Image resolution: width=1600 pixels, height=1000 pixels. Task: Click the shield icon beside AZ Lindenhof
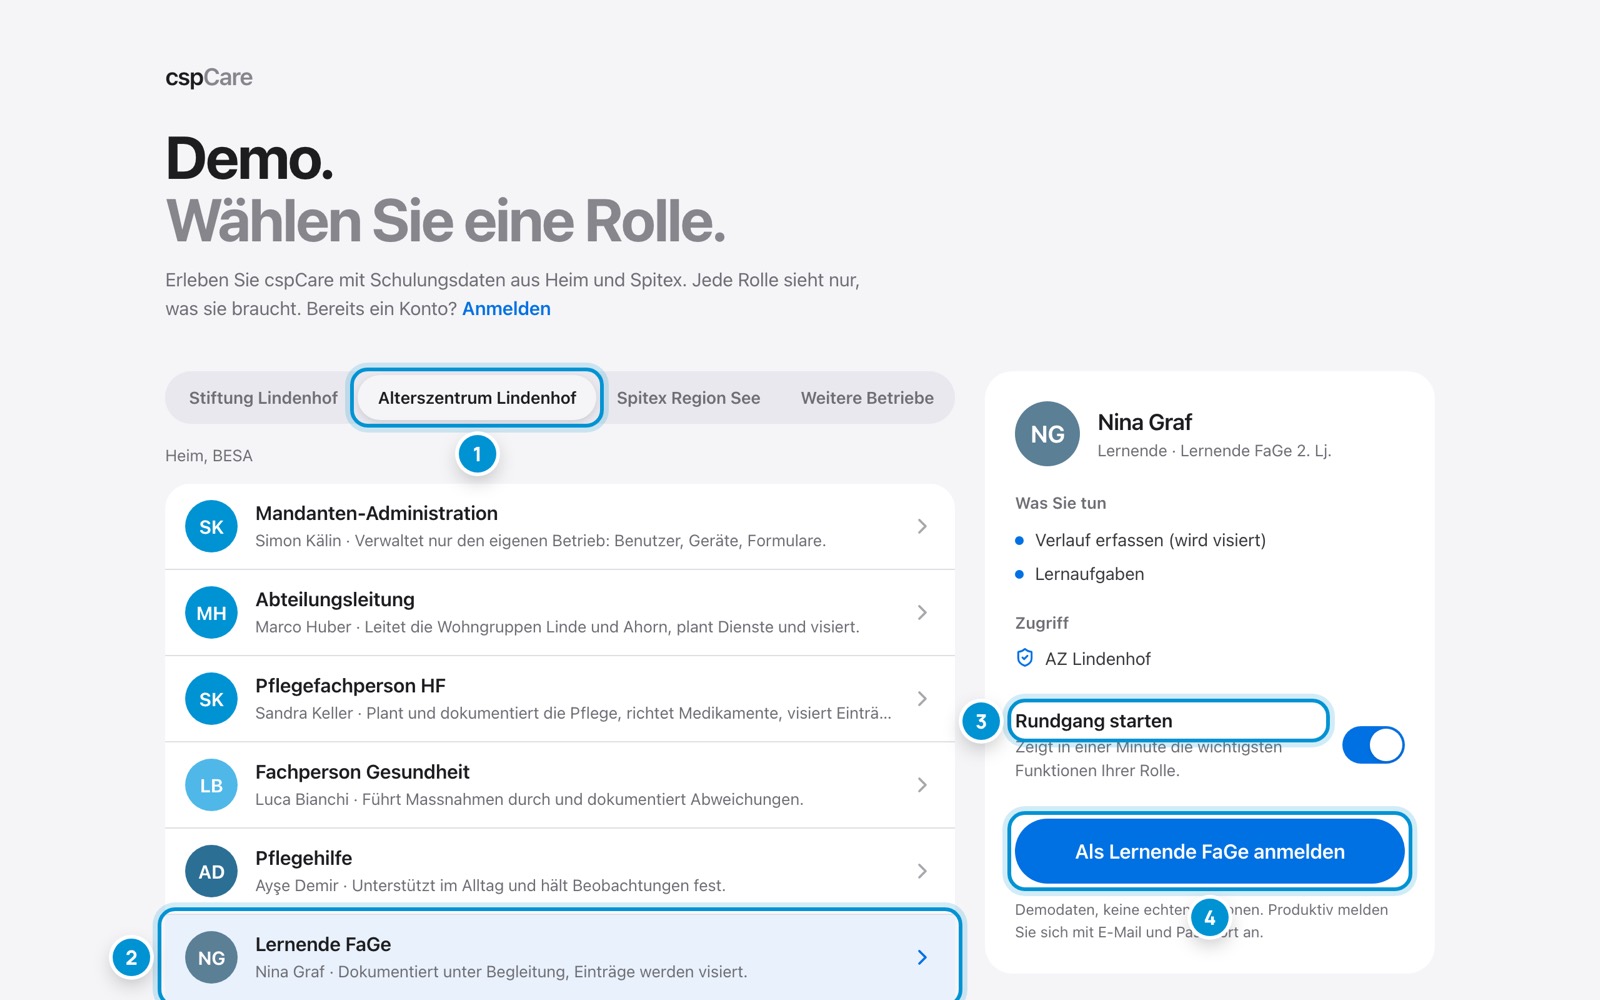click(1024, 658)
